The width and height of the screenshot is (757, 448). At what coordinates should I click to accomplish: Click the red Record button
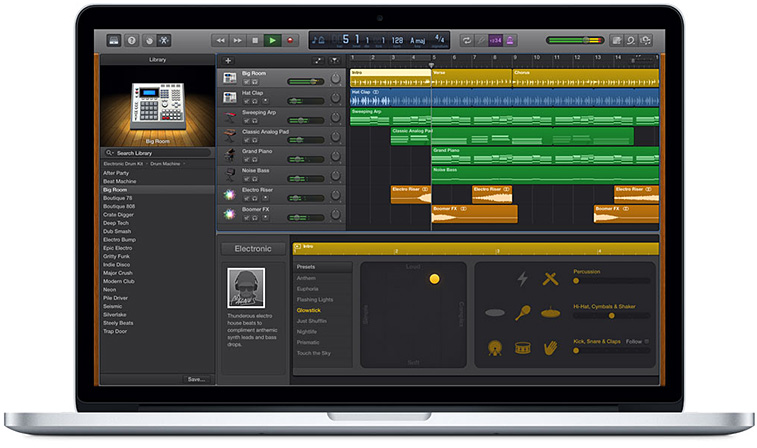(x=290, y=41)
